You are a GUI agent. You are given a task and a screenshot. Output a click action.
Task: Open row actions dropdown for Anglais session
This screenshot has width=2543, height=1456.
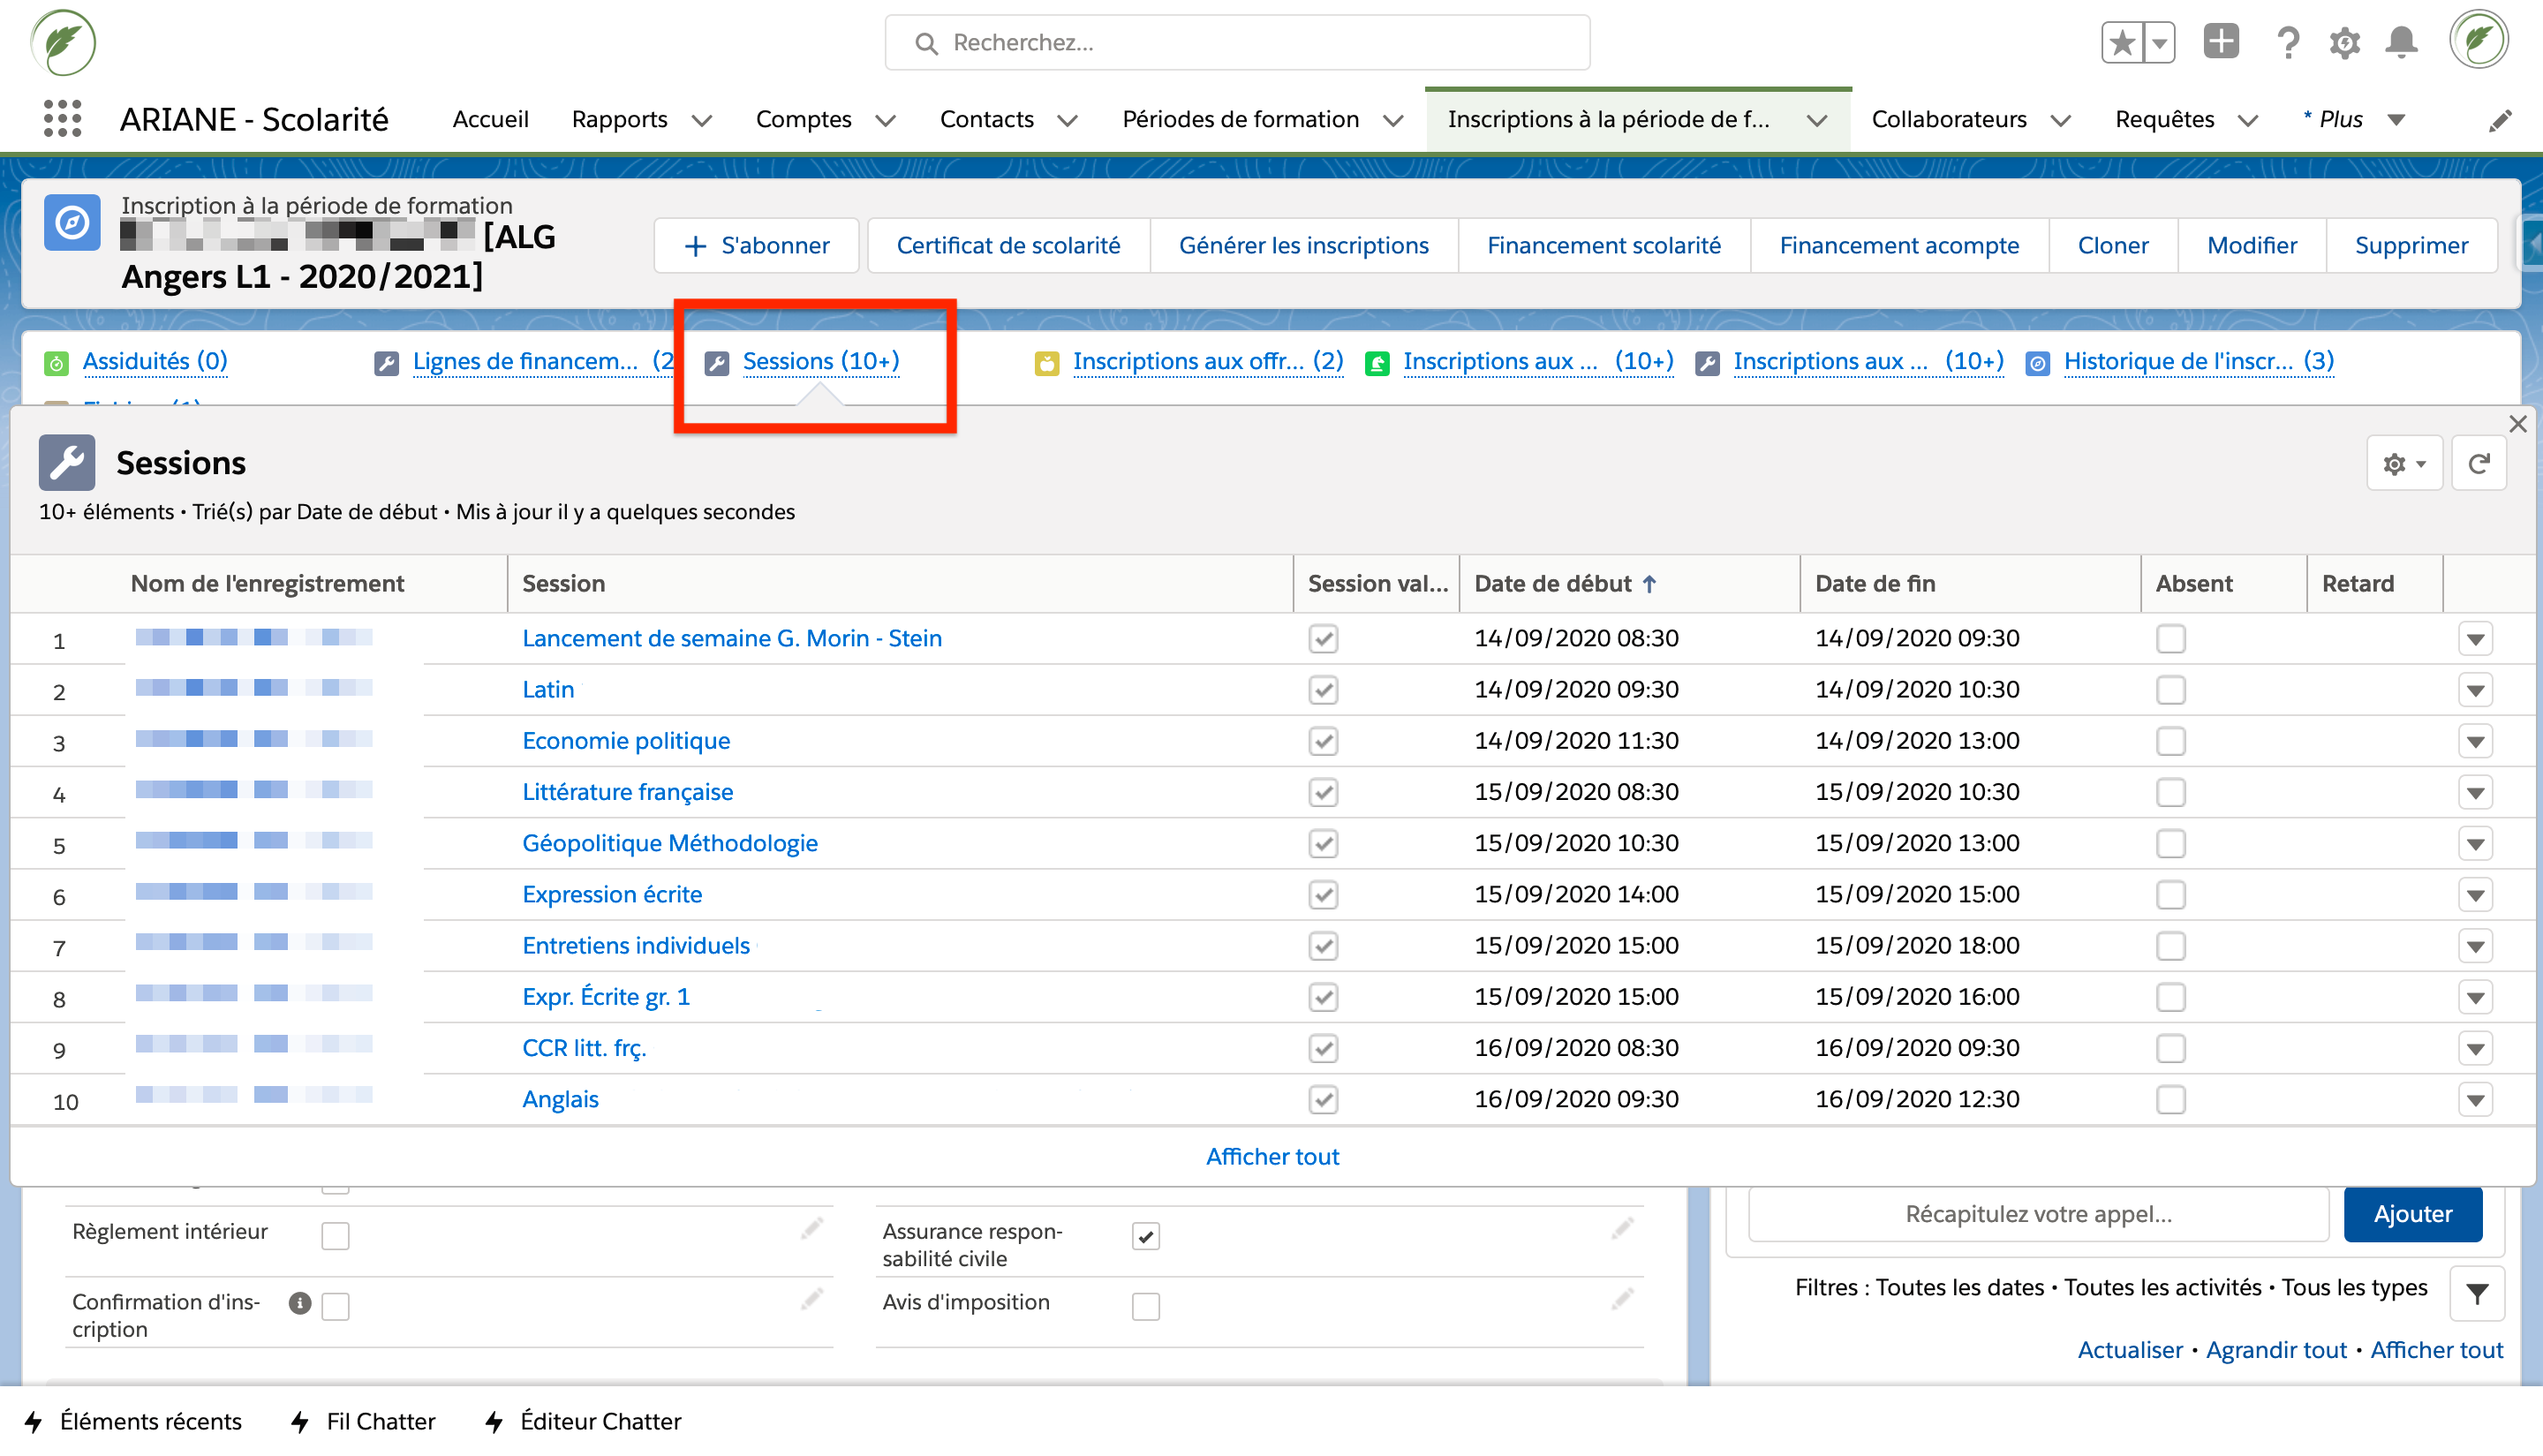point(2475,1100)
